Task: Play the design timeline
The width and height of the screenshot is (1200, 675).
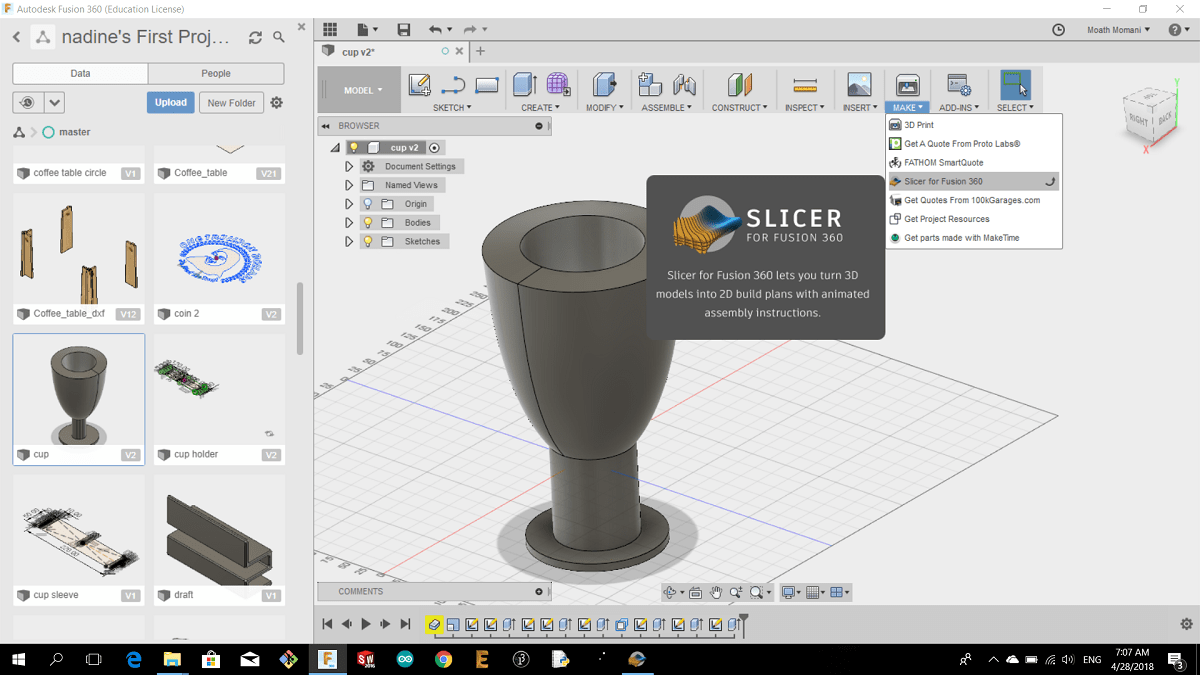Action: point(366,624)
